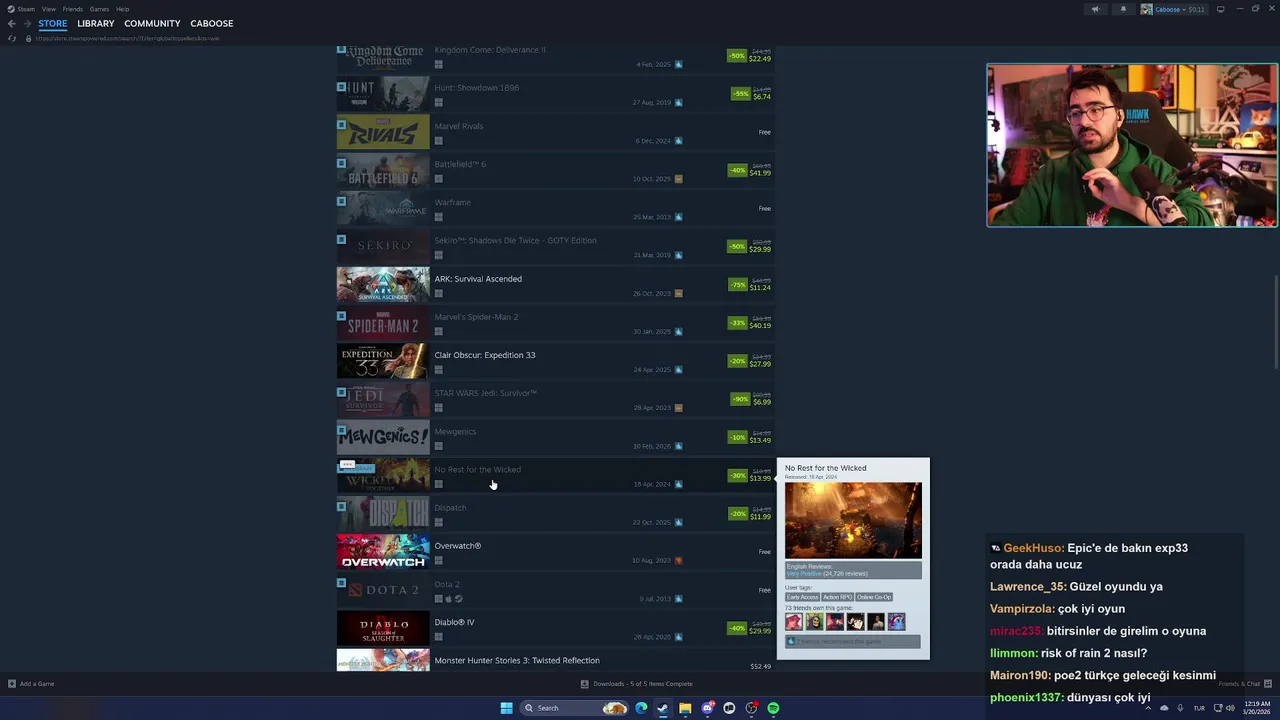
Task: Open the Help menu
Action: coord(122,9)
